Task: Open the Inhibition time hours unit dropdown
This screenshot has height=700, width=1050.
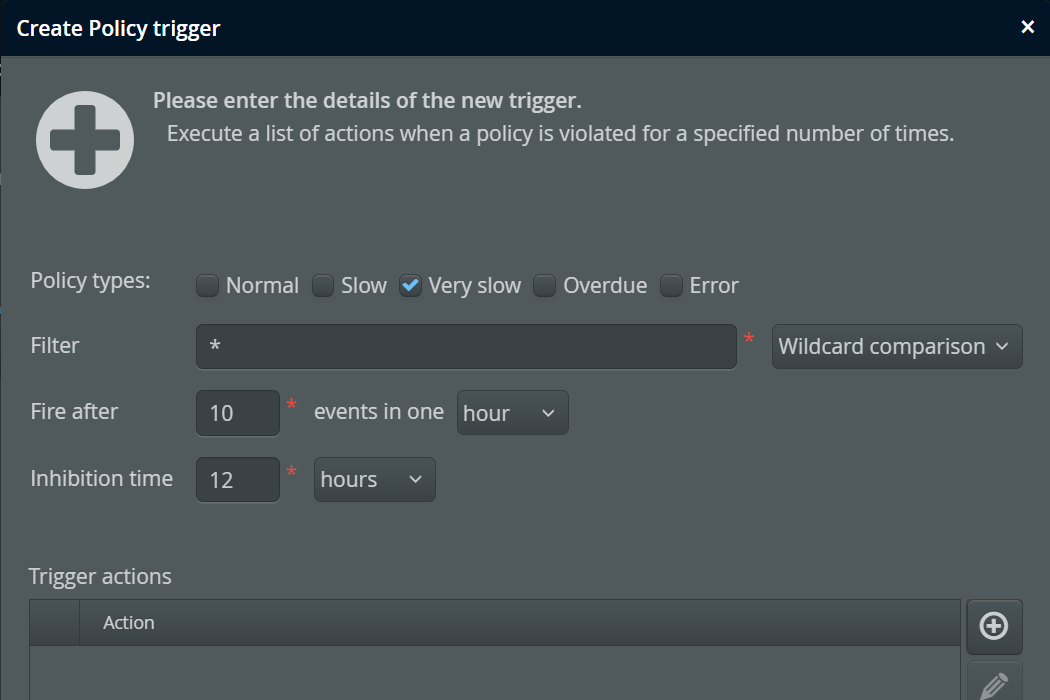Action: [374, 480]
